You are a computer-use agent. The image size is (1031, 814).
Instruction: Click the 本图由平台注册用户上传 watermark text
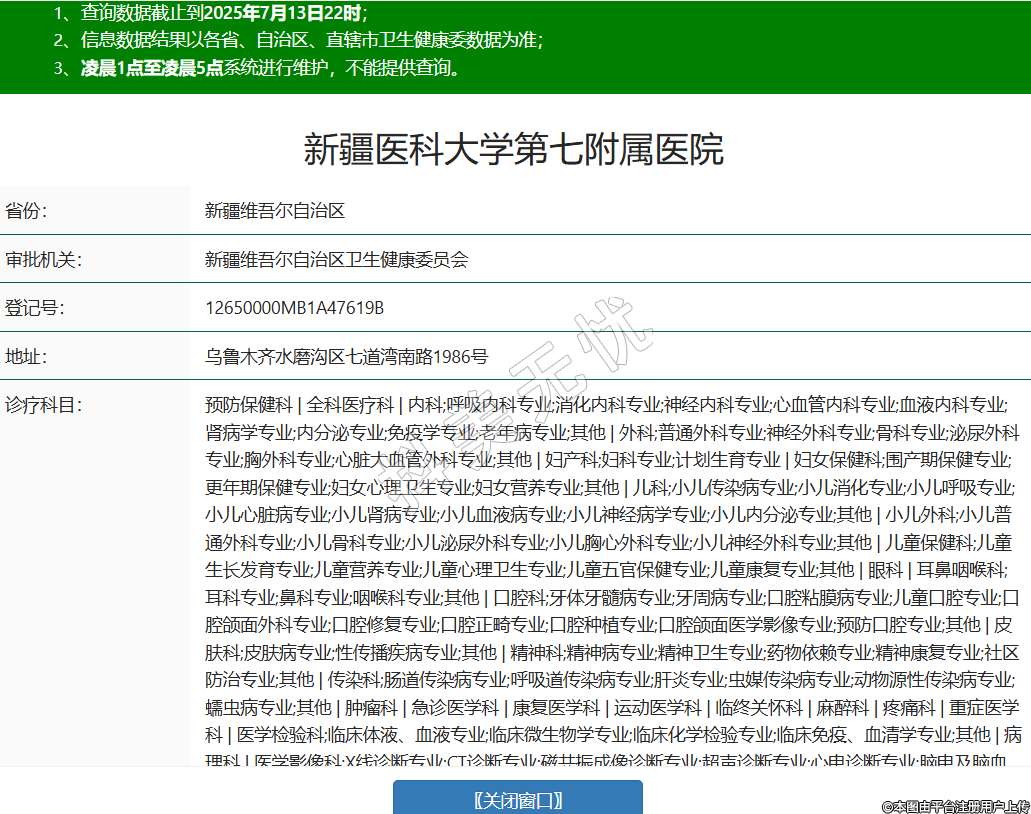[955, 806]
